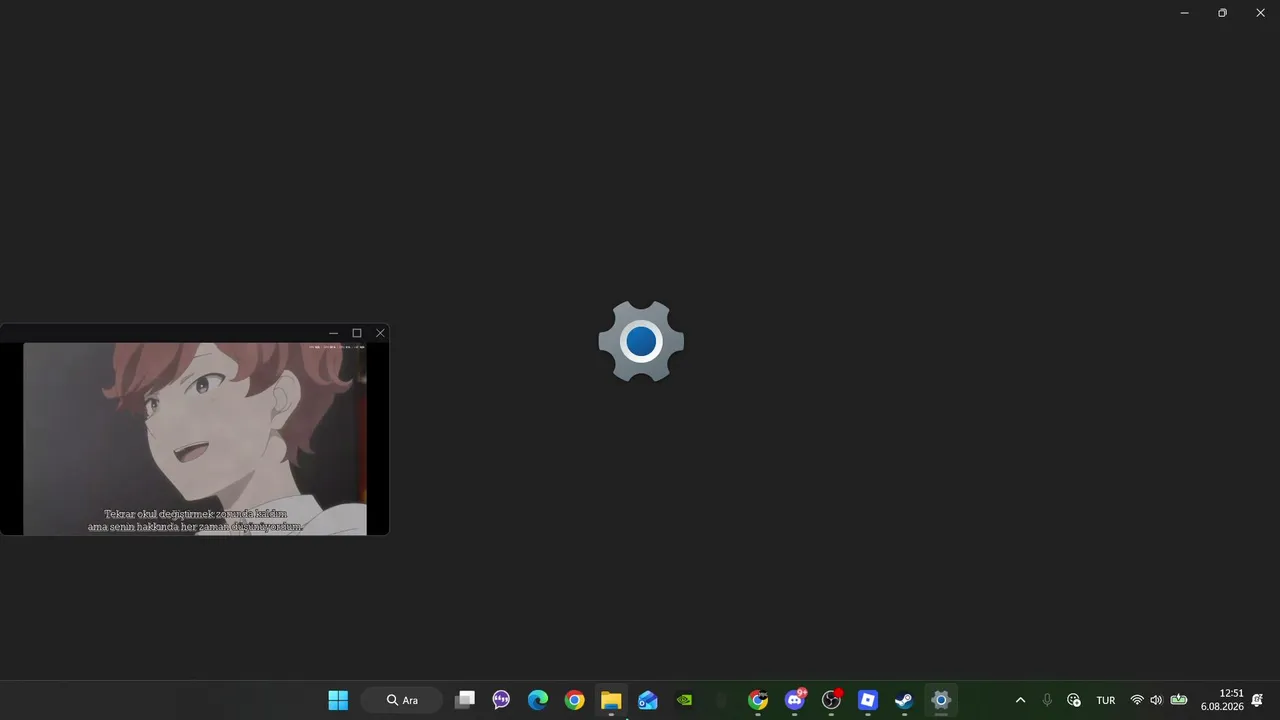Open Steam from the taskbar
The height and width of the screenshot is (720, 1280).
coord(904,700)
